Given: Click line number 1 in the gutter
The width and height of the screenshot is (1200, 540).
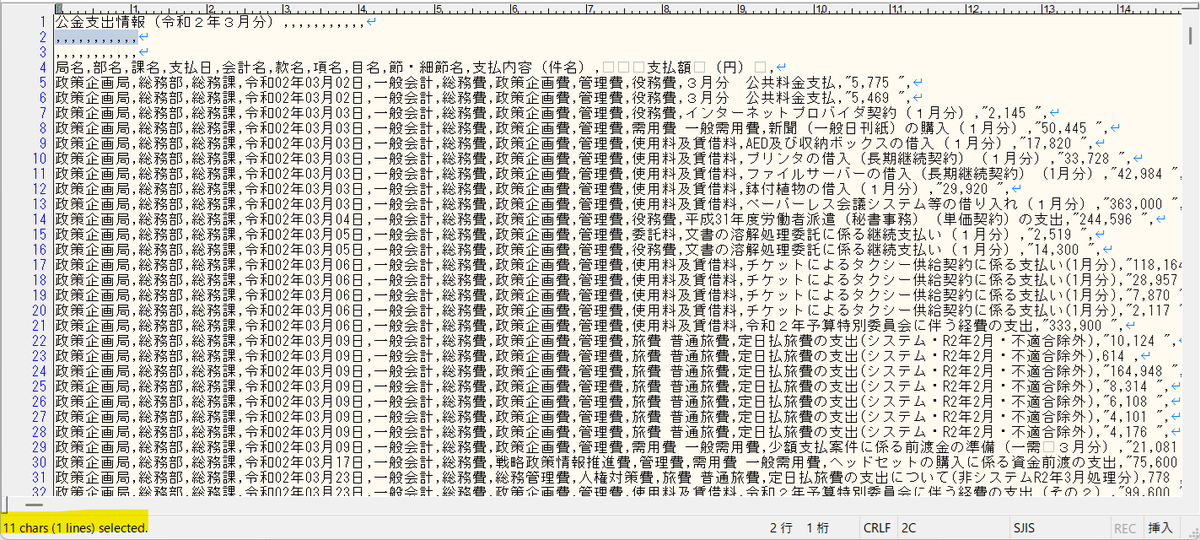Looking at the screenshot, I should click(42, 21).
